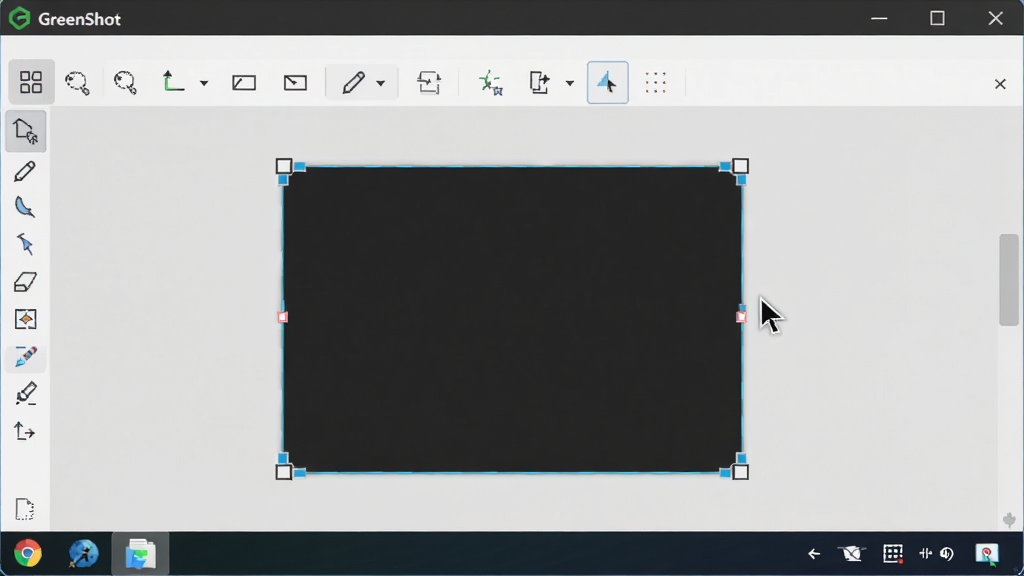Open Google Chrome from the taskbar
Image resolution: width=1024 pixels, height=576 pixels.
pyautogui.click(x=27, y=554)
